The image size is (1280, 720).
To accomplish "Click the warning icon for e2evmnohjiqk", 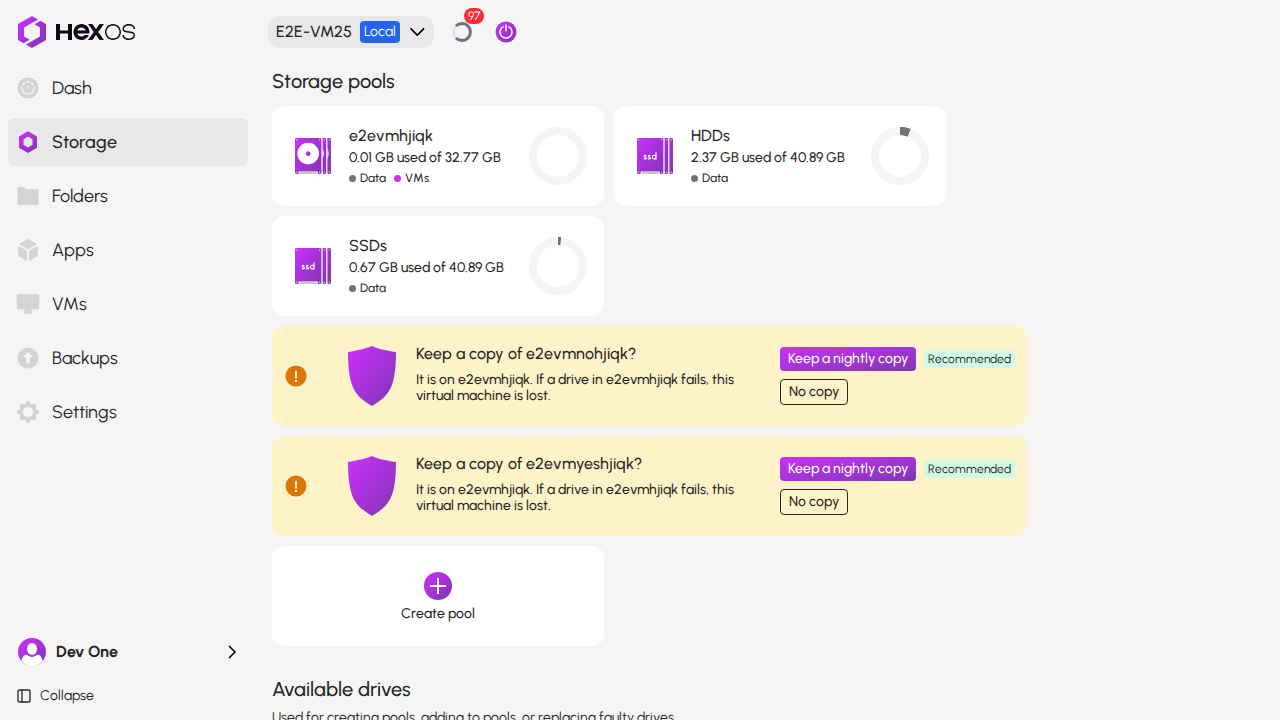I will [x=296, y=376].
